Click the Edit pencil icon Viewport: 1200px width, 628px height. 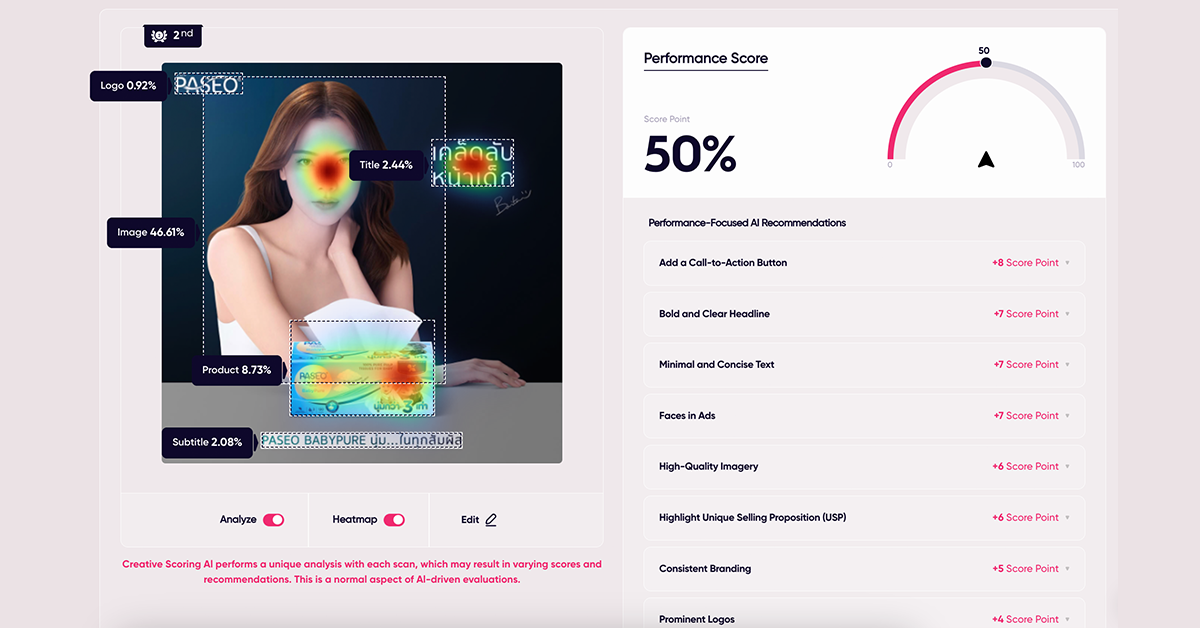491,520
